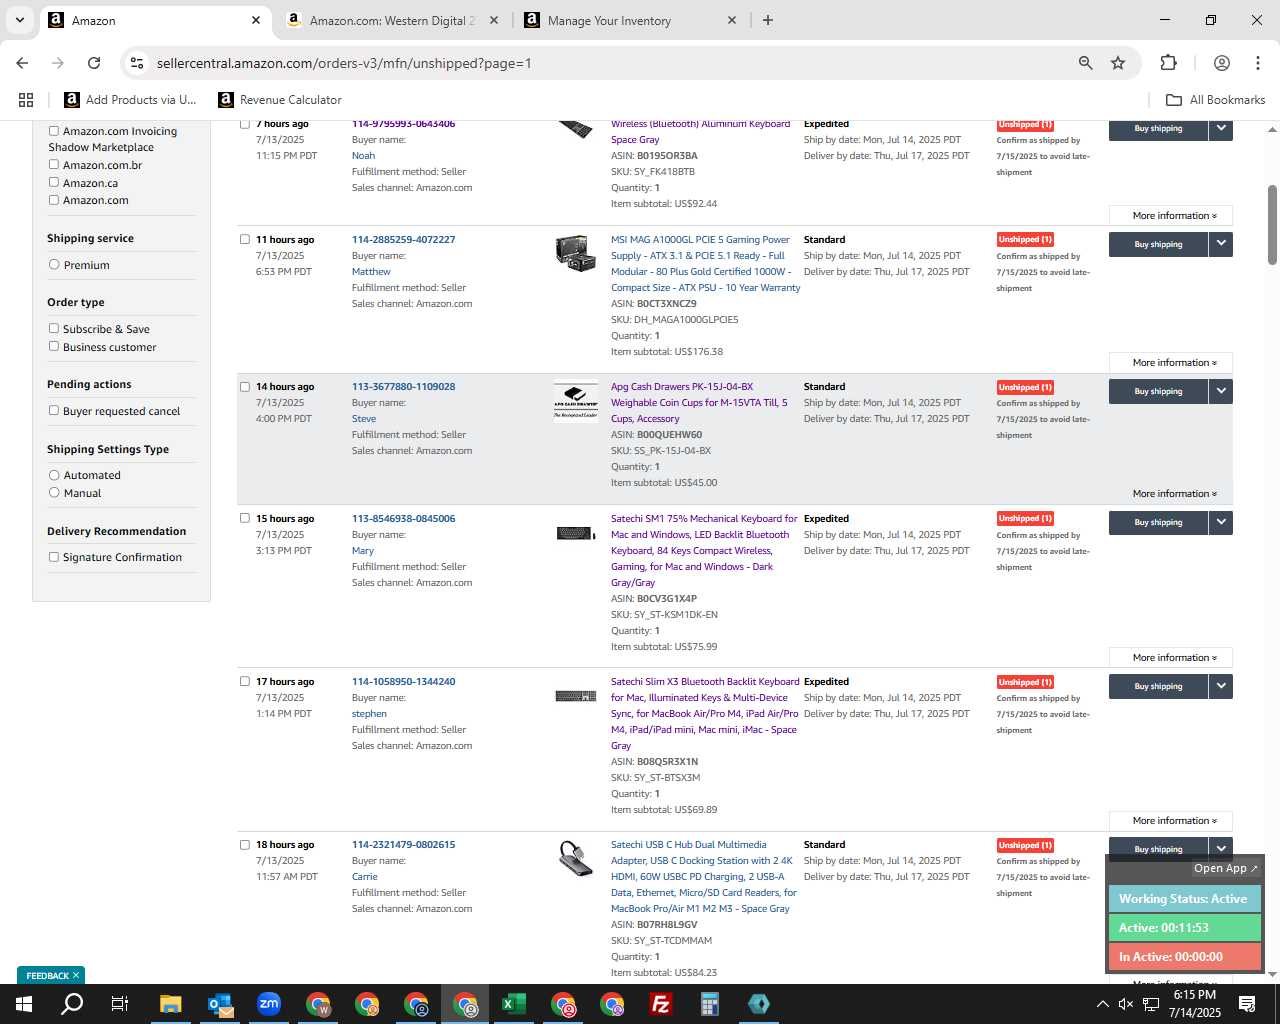1280x1024 pixels.
Task: Open the Chrome apps grid icon
Action: (26, 100)
